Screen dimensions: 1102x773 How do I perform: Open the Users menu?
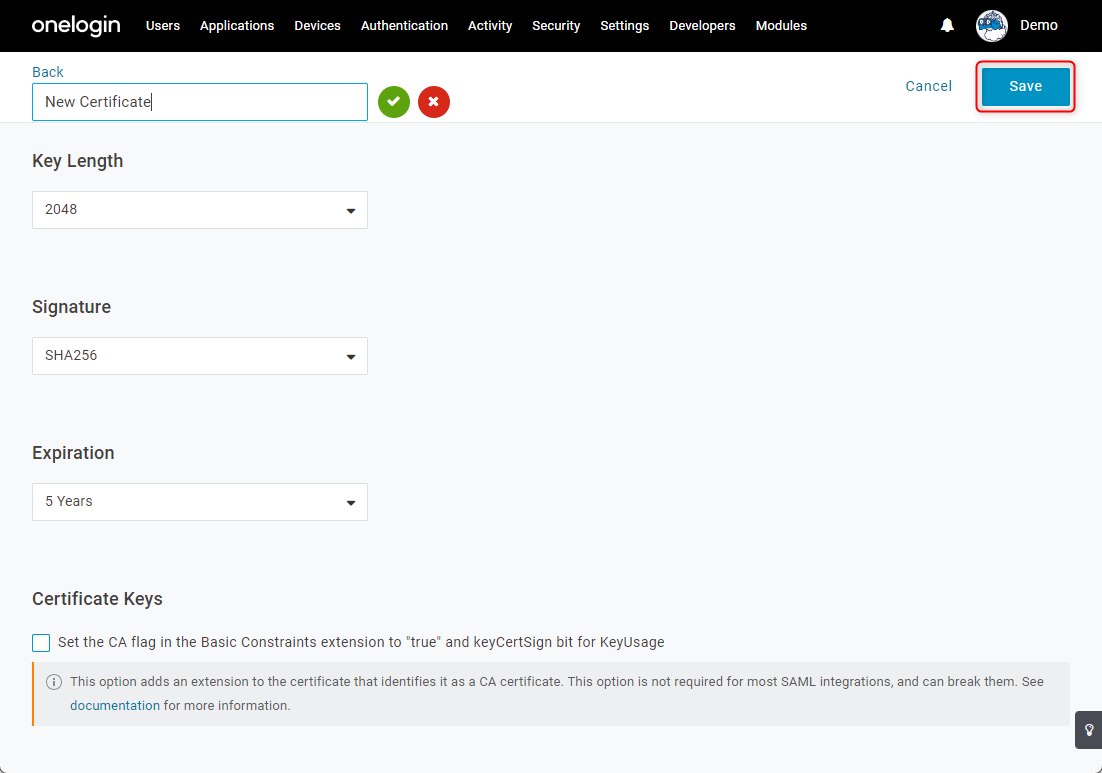tap(163, 25)
